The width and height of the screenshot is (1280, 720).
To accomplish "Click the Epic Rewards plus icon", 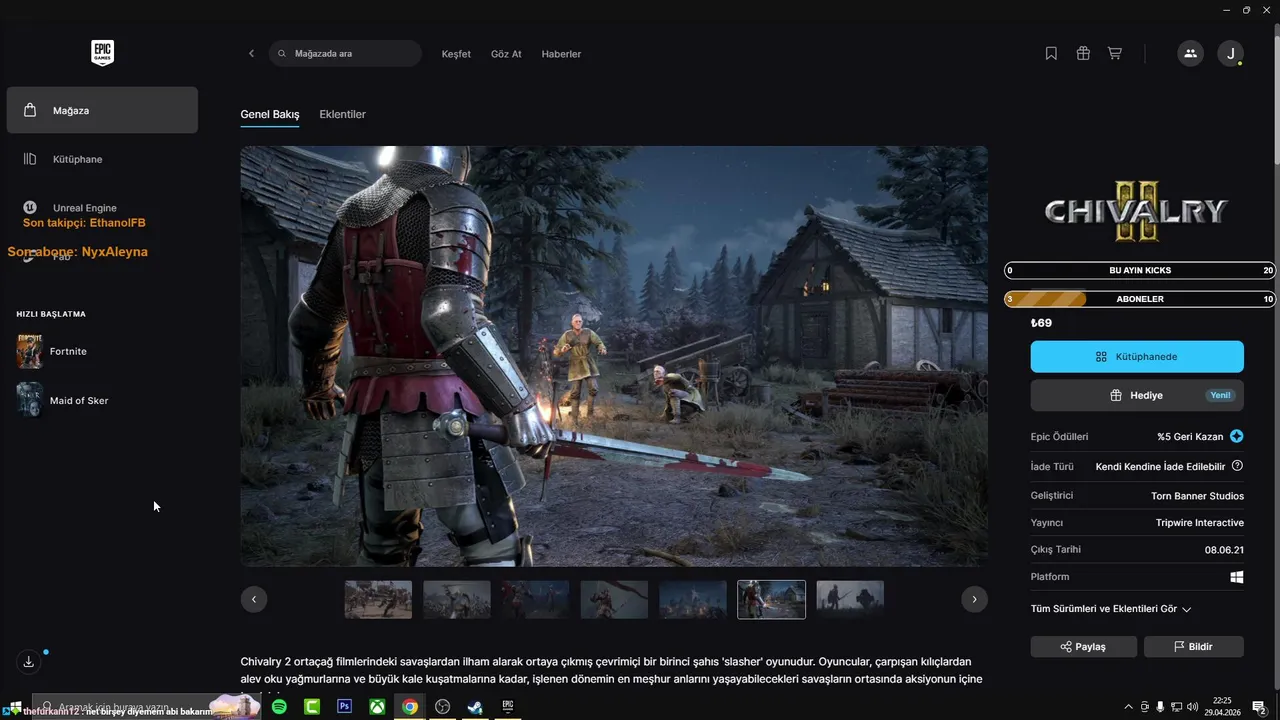I will 1237,436.
